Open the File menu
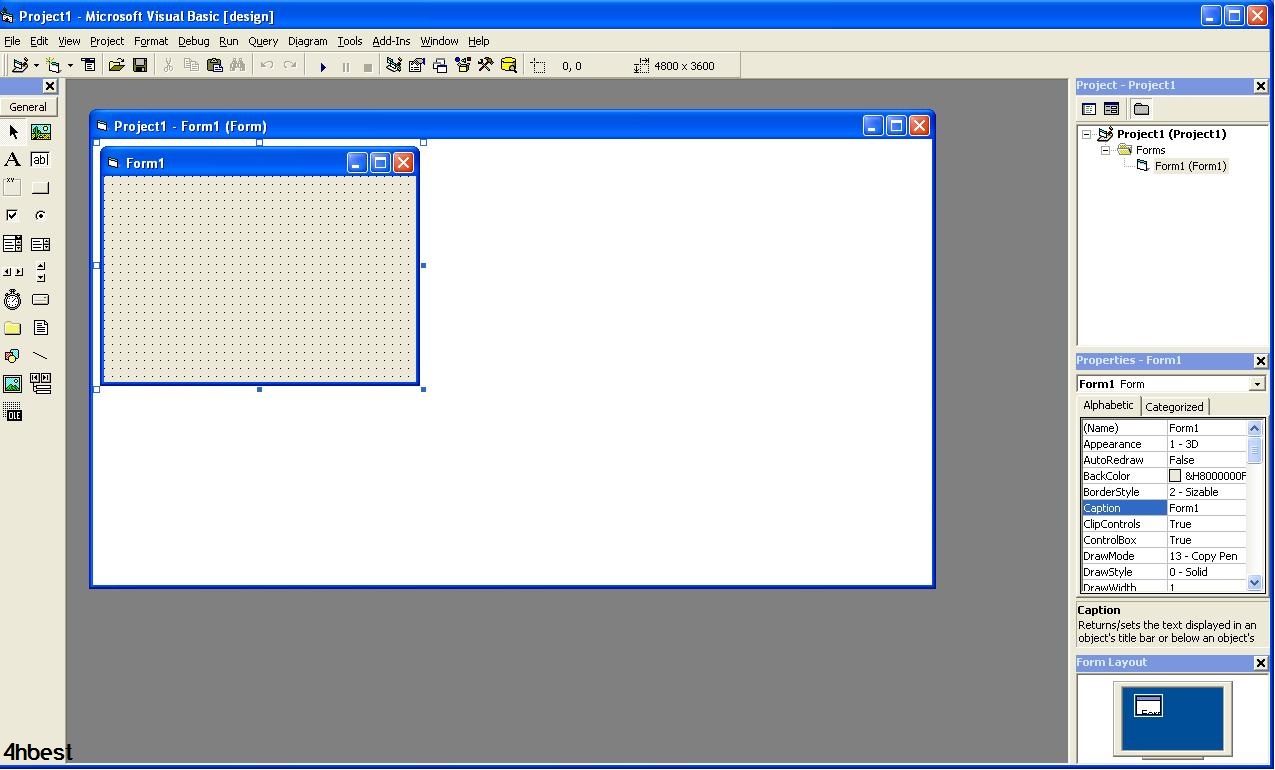The width and height of the screenshot is (1275, 770). [12, 41]
